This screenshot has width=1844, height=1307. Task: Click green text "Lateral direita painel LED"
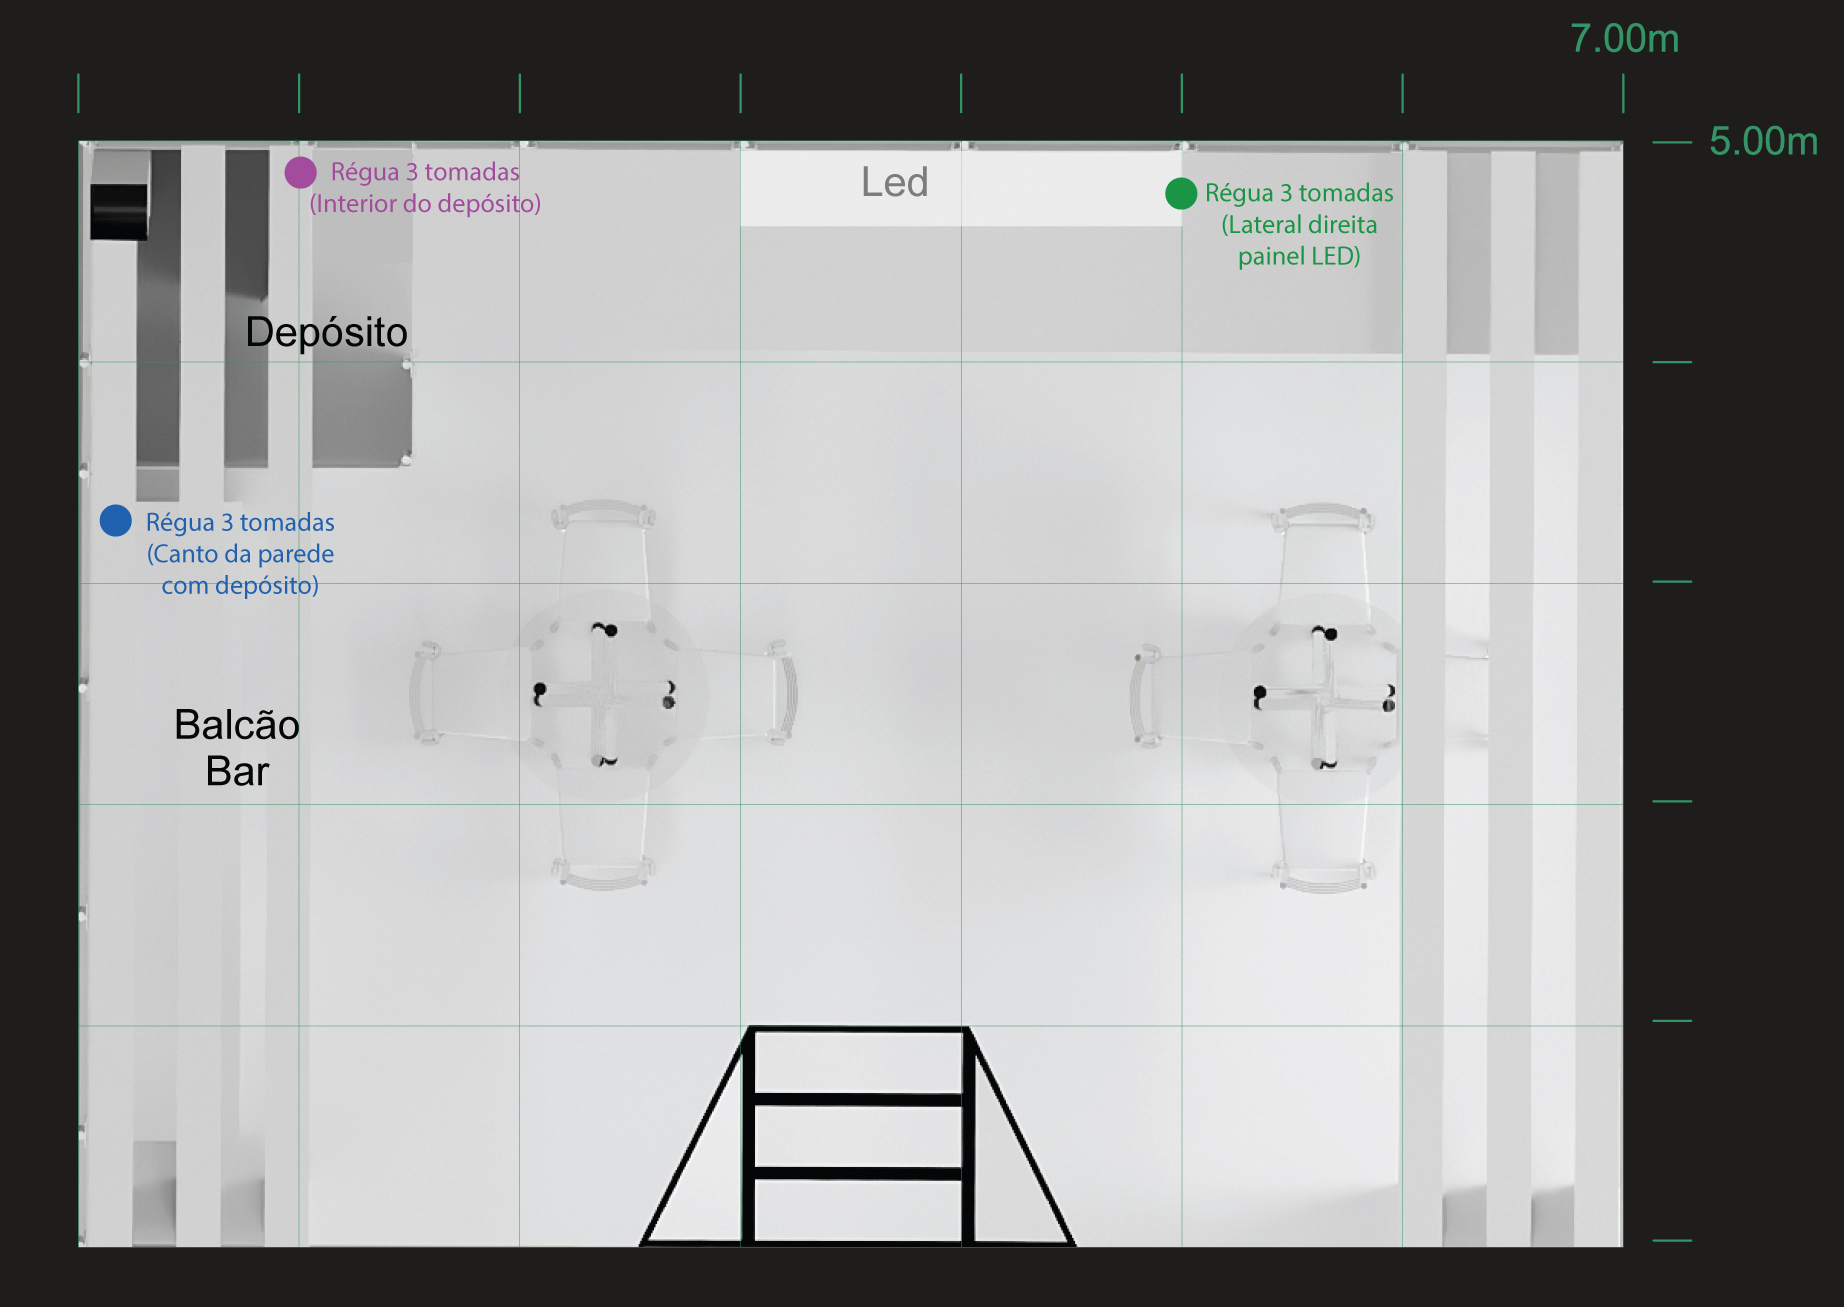click(1299, 240)
